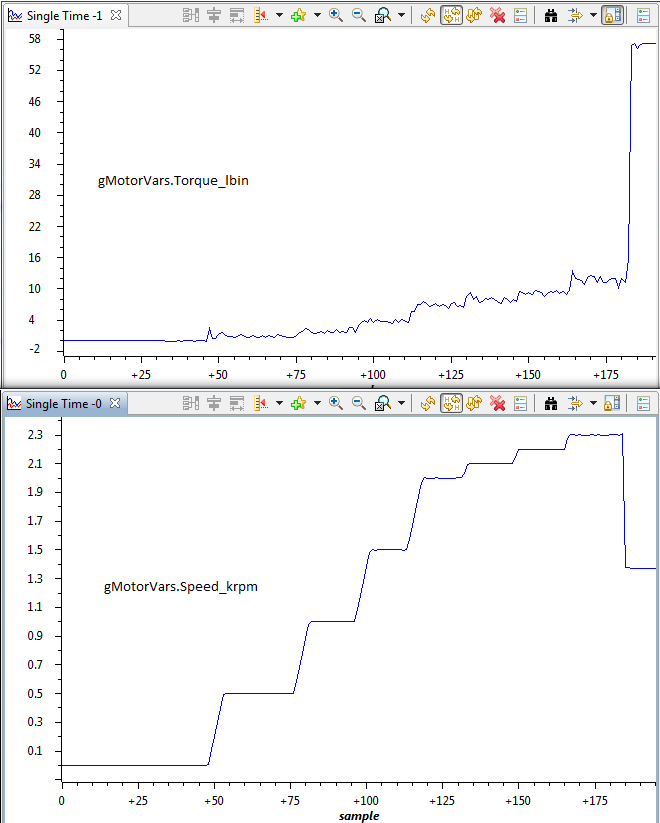Click the green star icon in Single Time -1 toolbar

(x=298, y=15)
